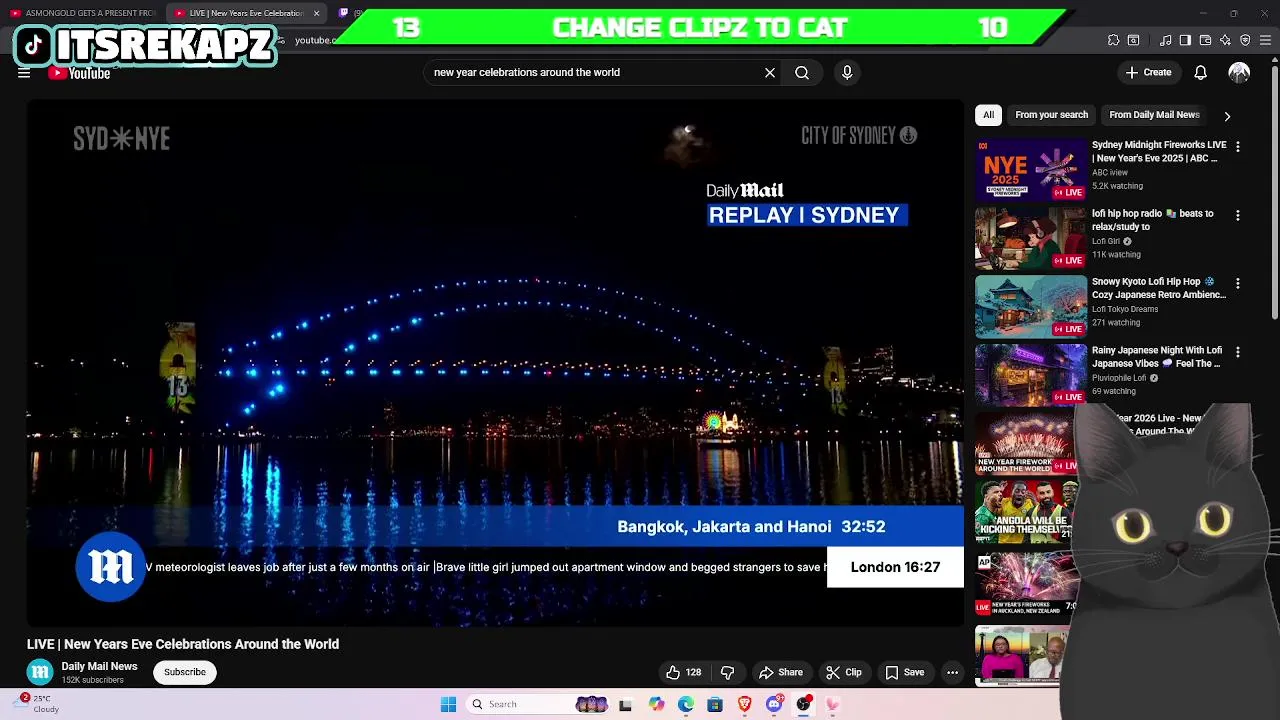1280x720 pixels.
Task: Open the Daily Mail News channel avatar
Action: [40, 672]
